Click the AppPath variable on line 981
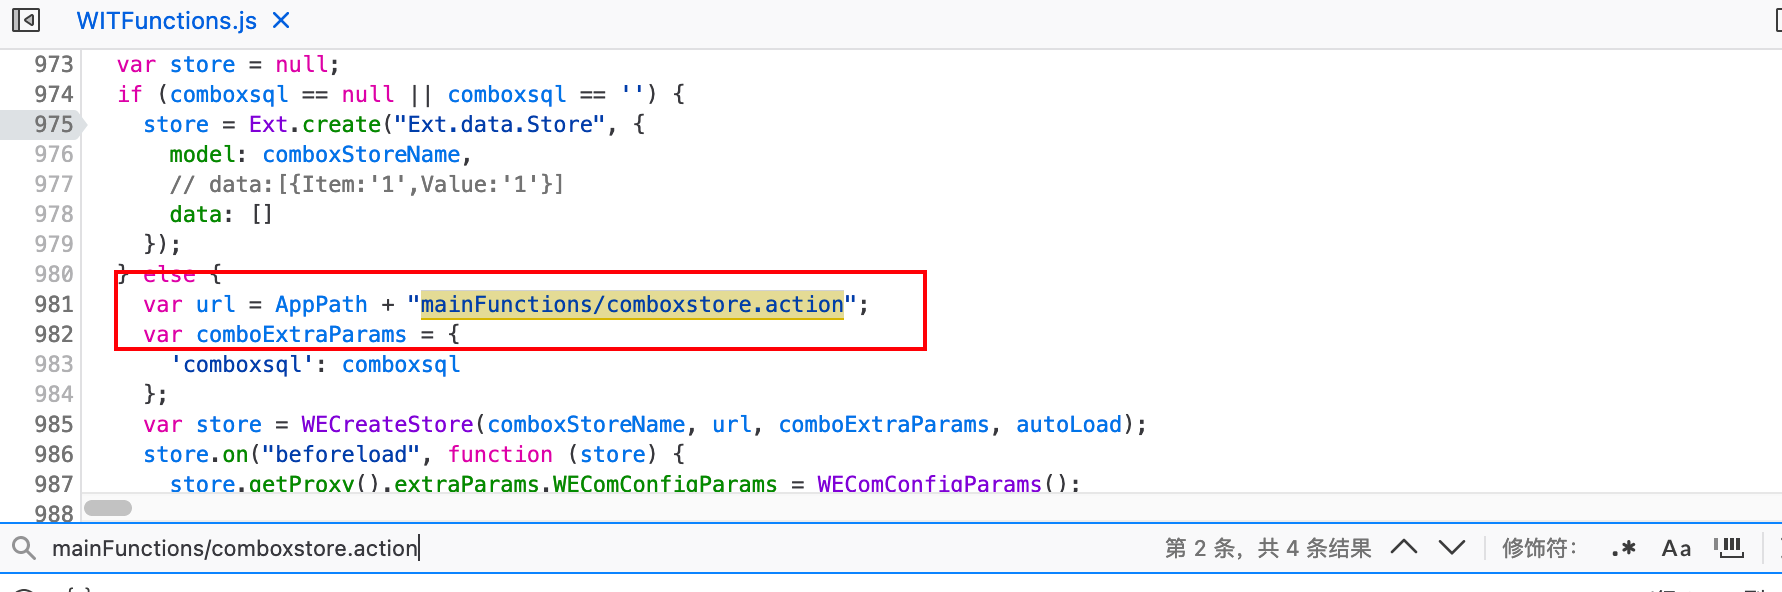 pos(321,304)
